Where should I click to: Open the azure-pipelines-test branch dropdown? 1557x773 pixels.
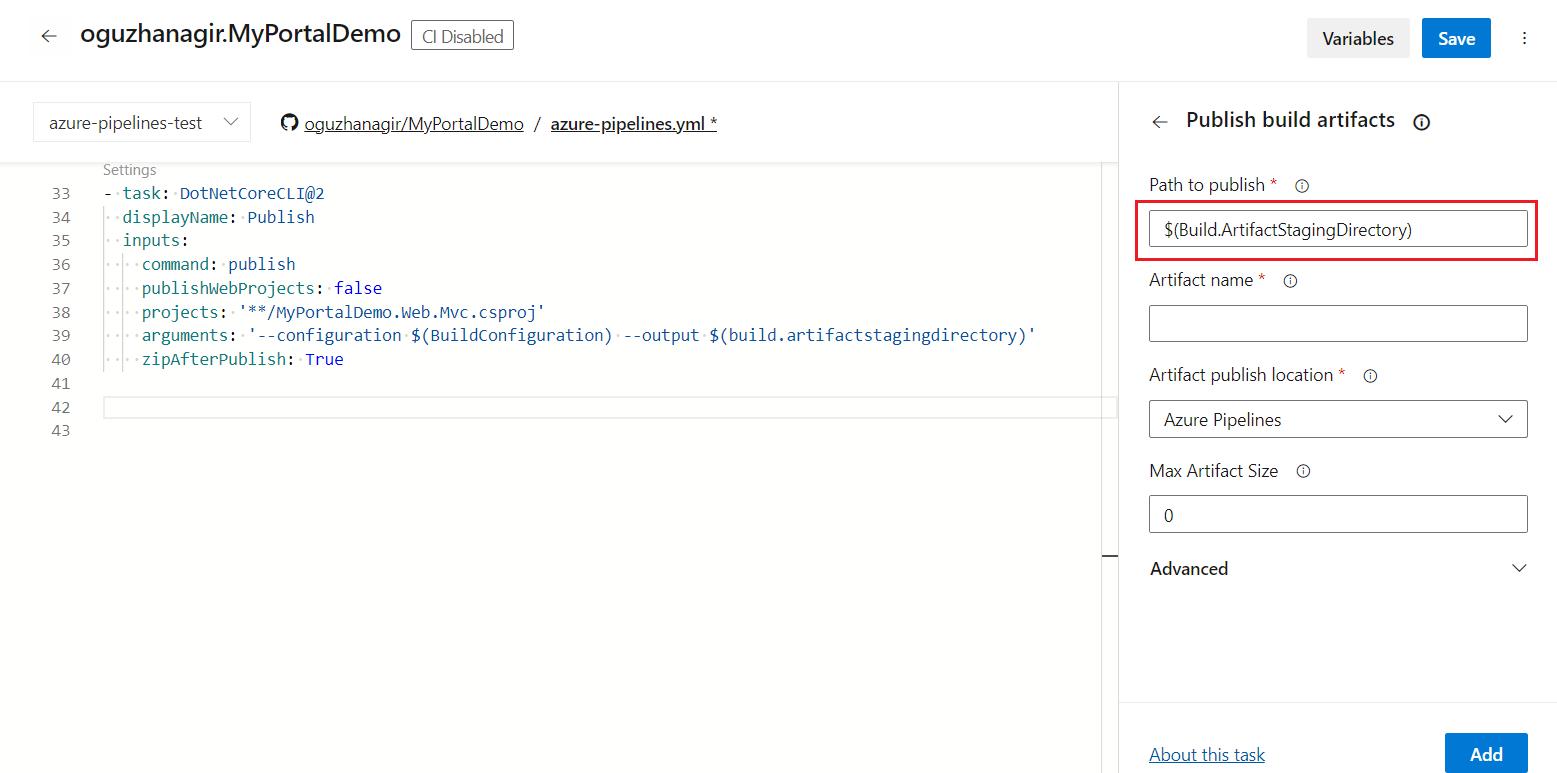click(142, 123)
